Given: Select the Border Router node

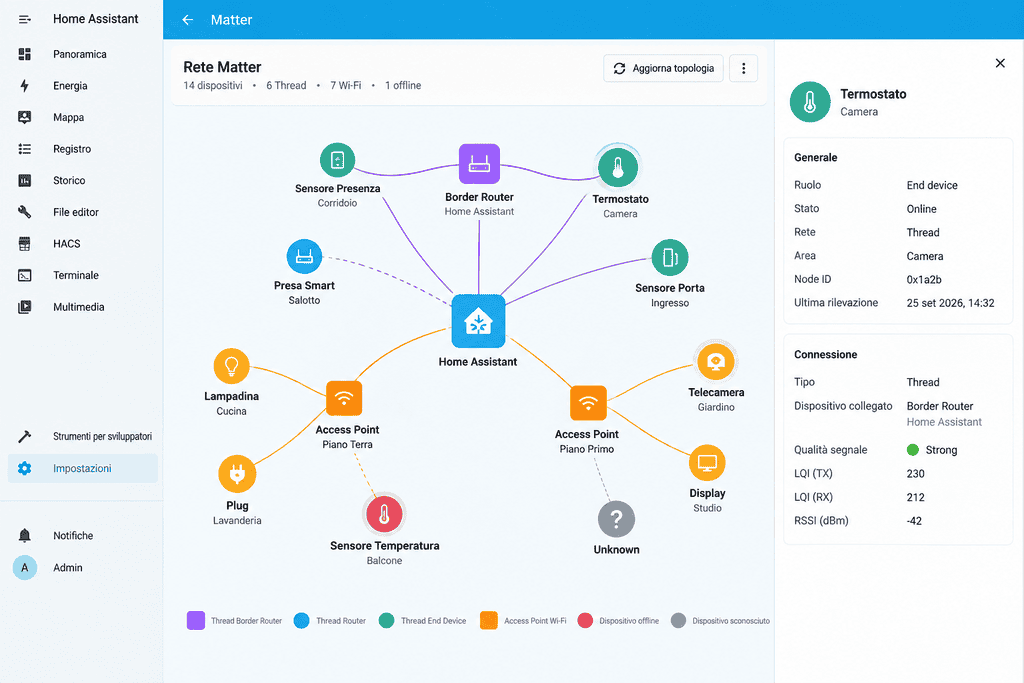Looking at the screenshot, I should pos(479,164).
